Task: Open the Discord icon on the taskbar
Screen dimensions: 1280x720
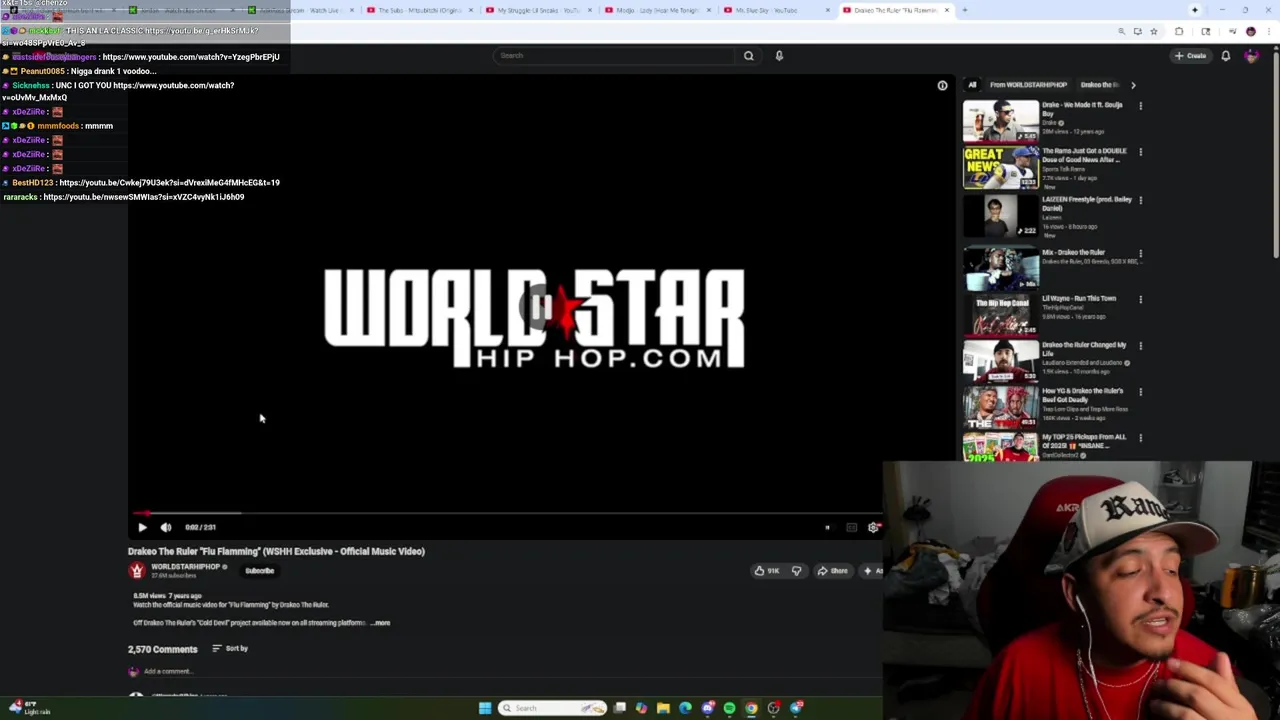Action: (x=708, y=708)
